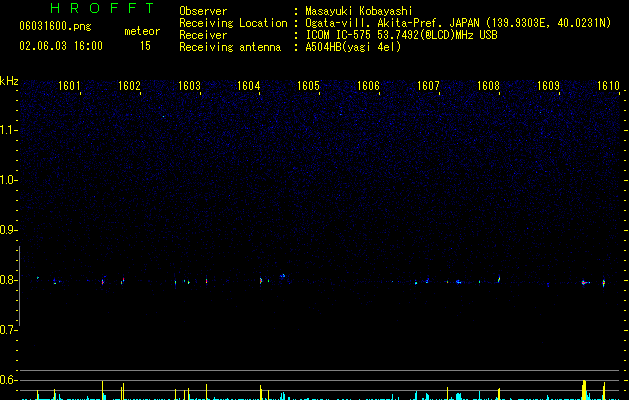Screen dimensions: 629x400
Task: Click the 1604 time marker
Action: coord(249,86)
